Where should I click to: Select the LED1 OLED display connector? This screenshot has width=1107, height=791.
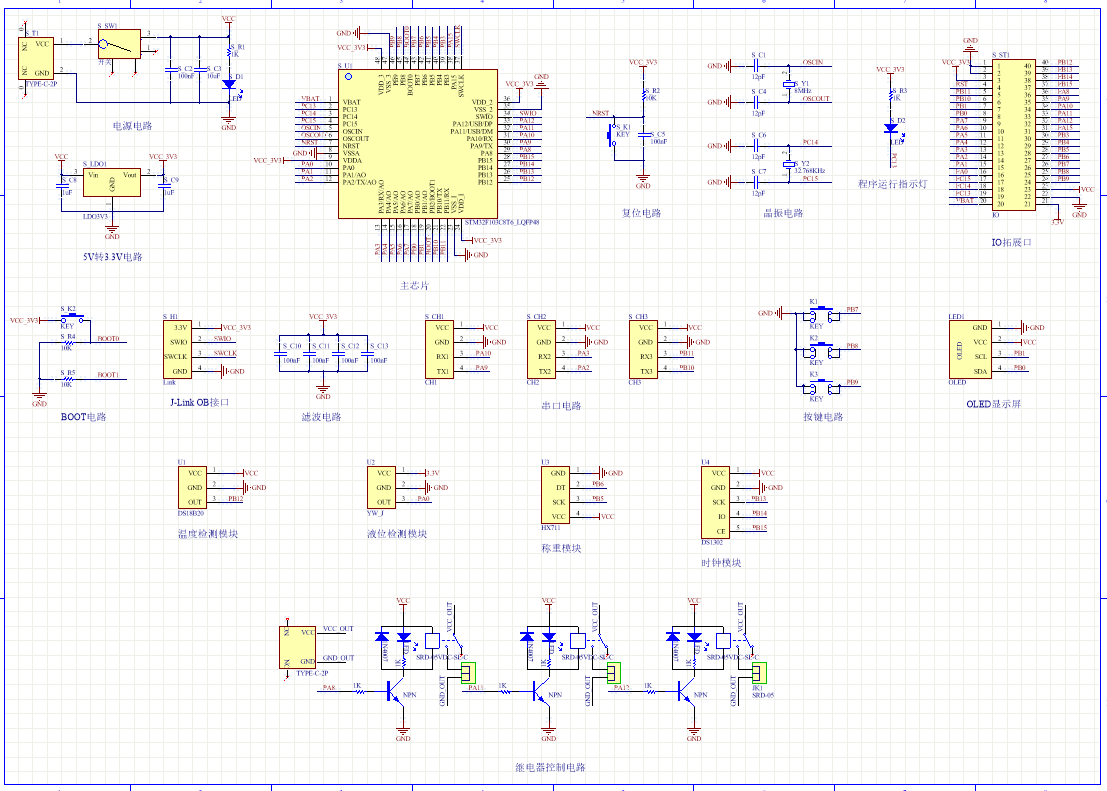pos(970,350)
